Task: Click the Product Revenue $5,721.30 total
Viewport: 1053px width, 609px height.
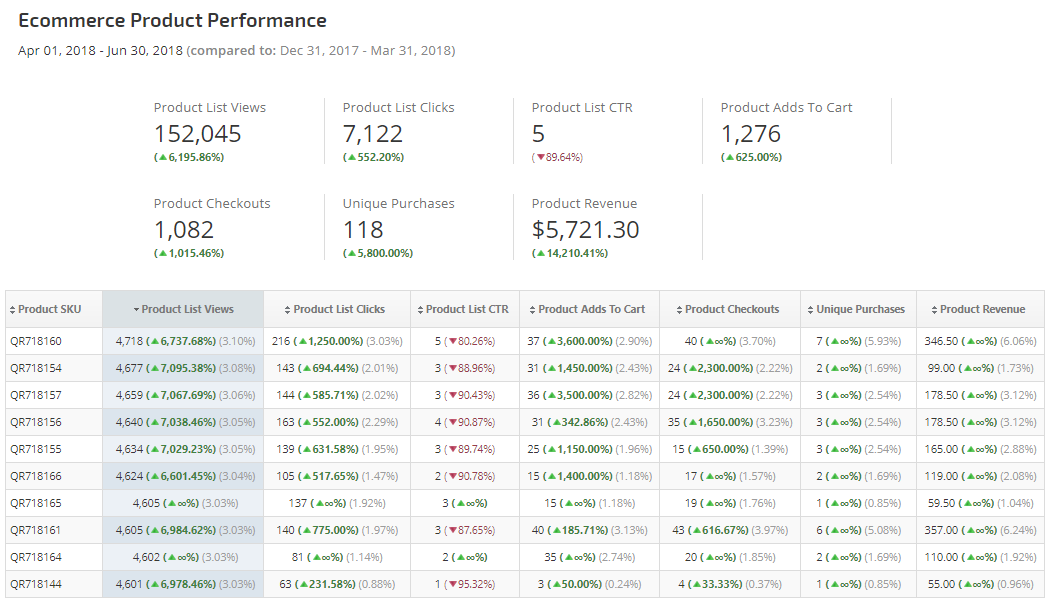Action: coord(585,230)
